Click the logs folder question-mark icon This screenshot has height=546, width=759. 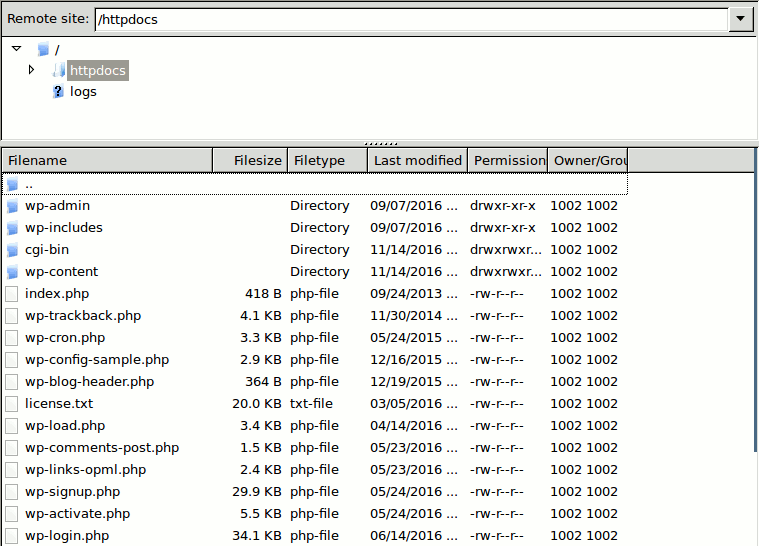pos(58,92)
